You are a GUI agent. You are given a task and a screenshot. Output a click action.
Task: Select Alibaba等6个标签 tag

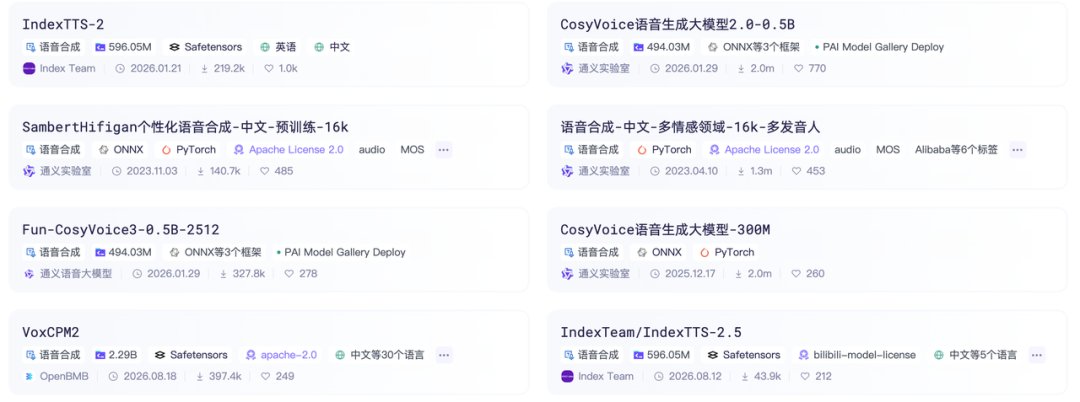point(956,149)
